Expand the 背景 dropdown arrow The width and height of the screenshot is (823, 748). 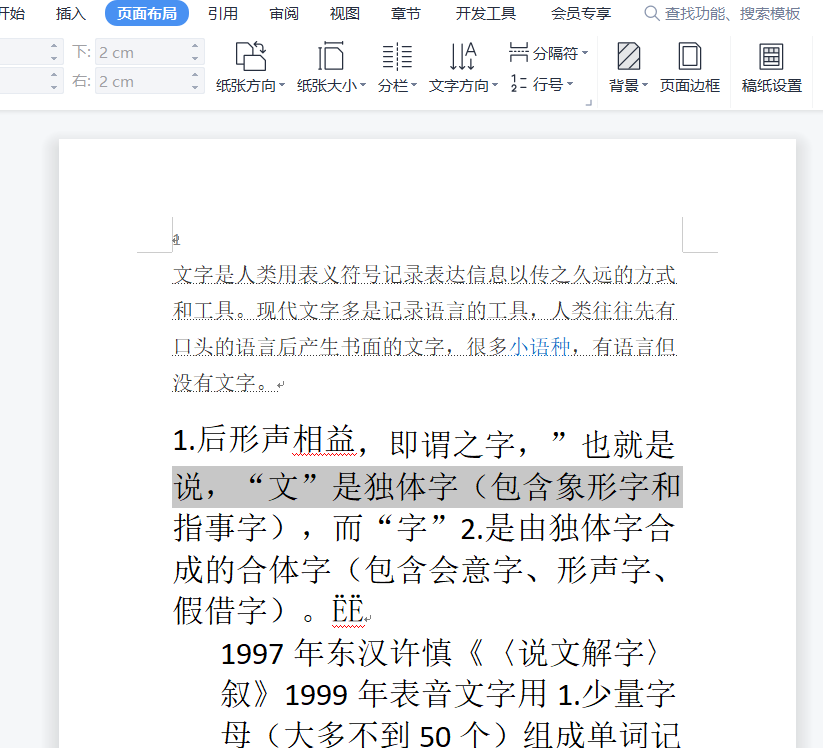(x=645, y=85)
